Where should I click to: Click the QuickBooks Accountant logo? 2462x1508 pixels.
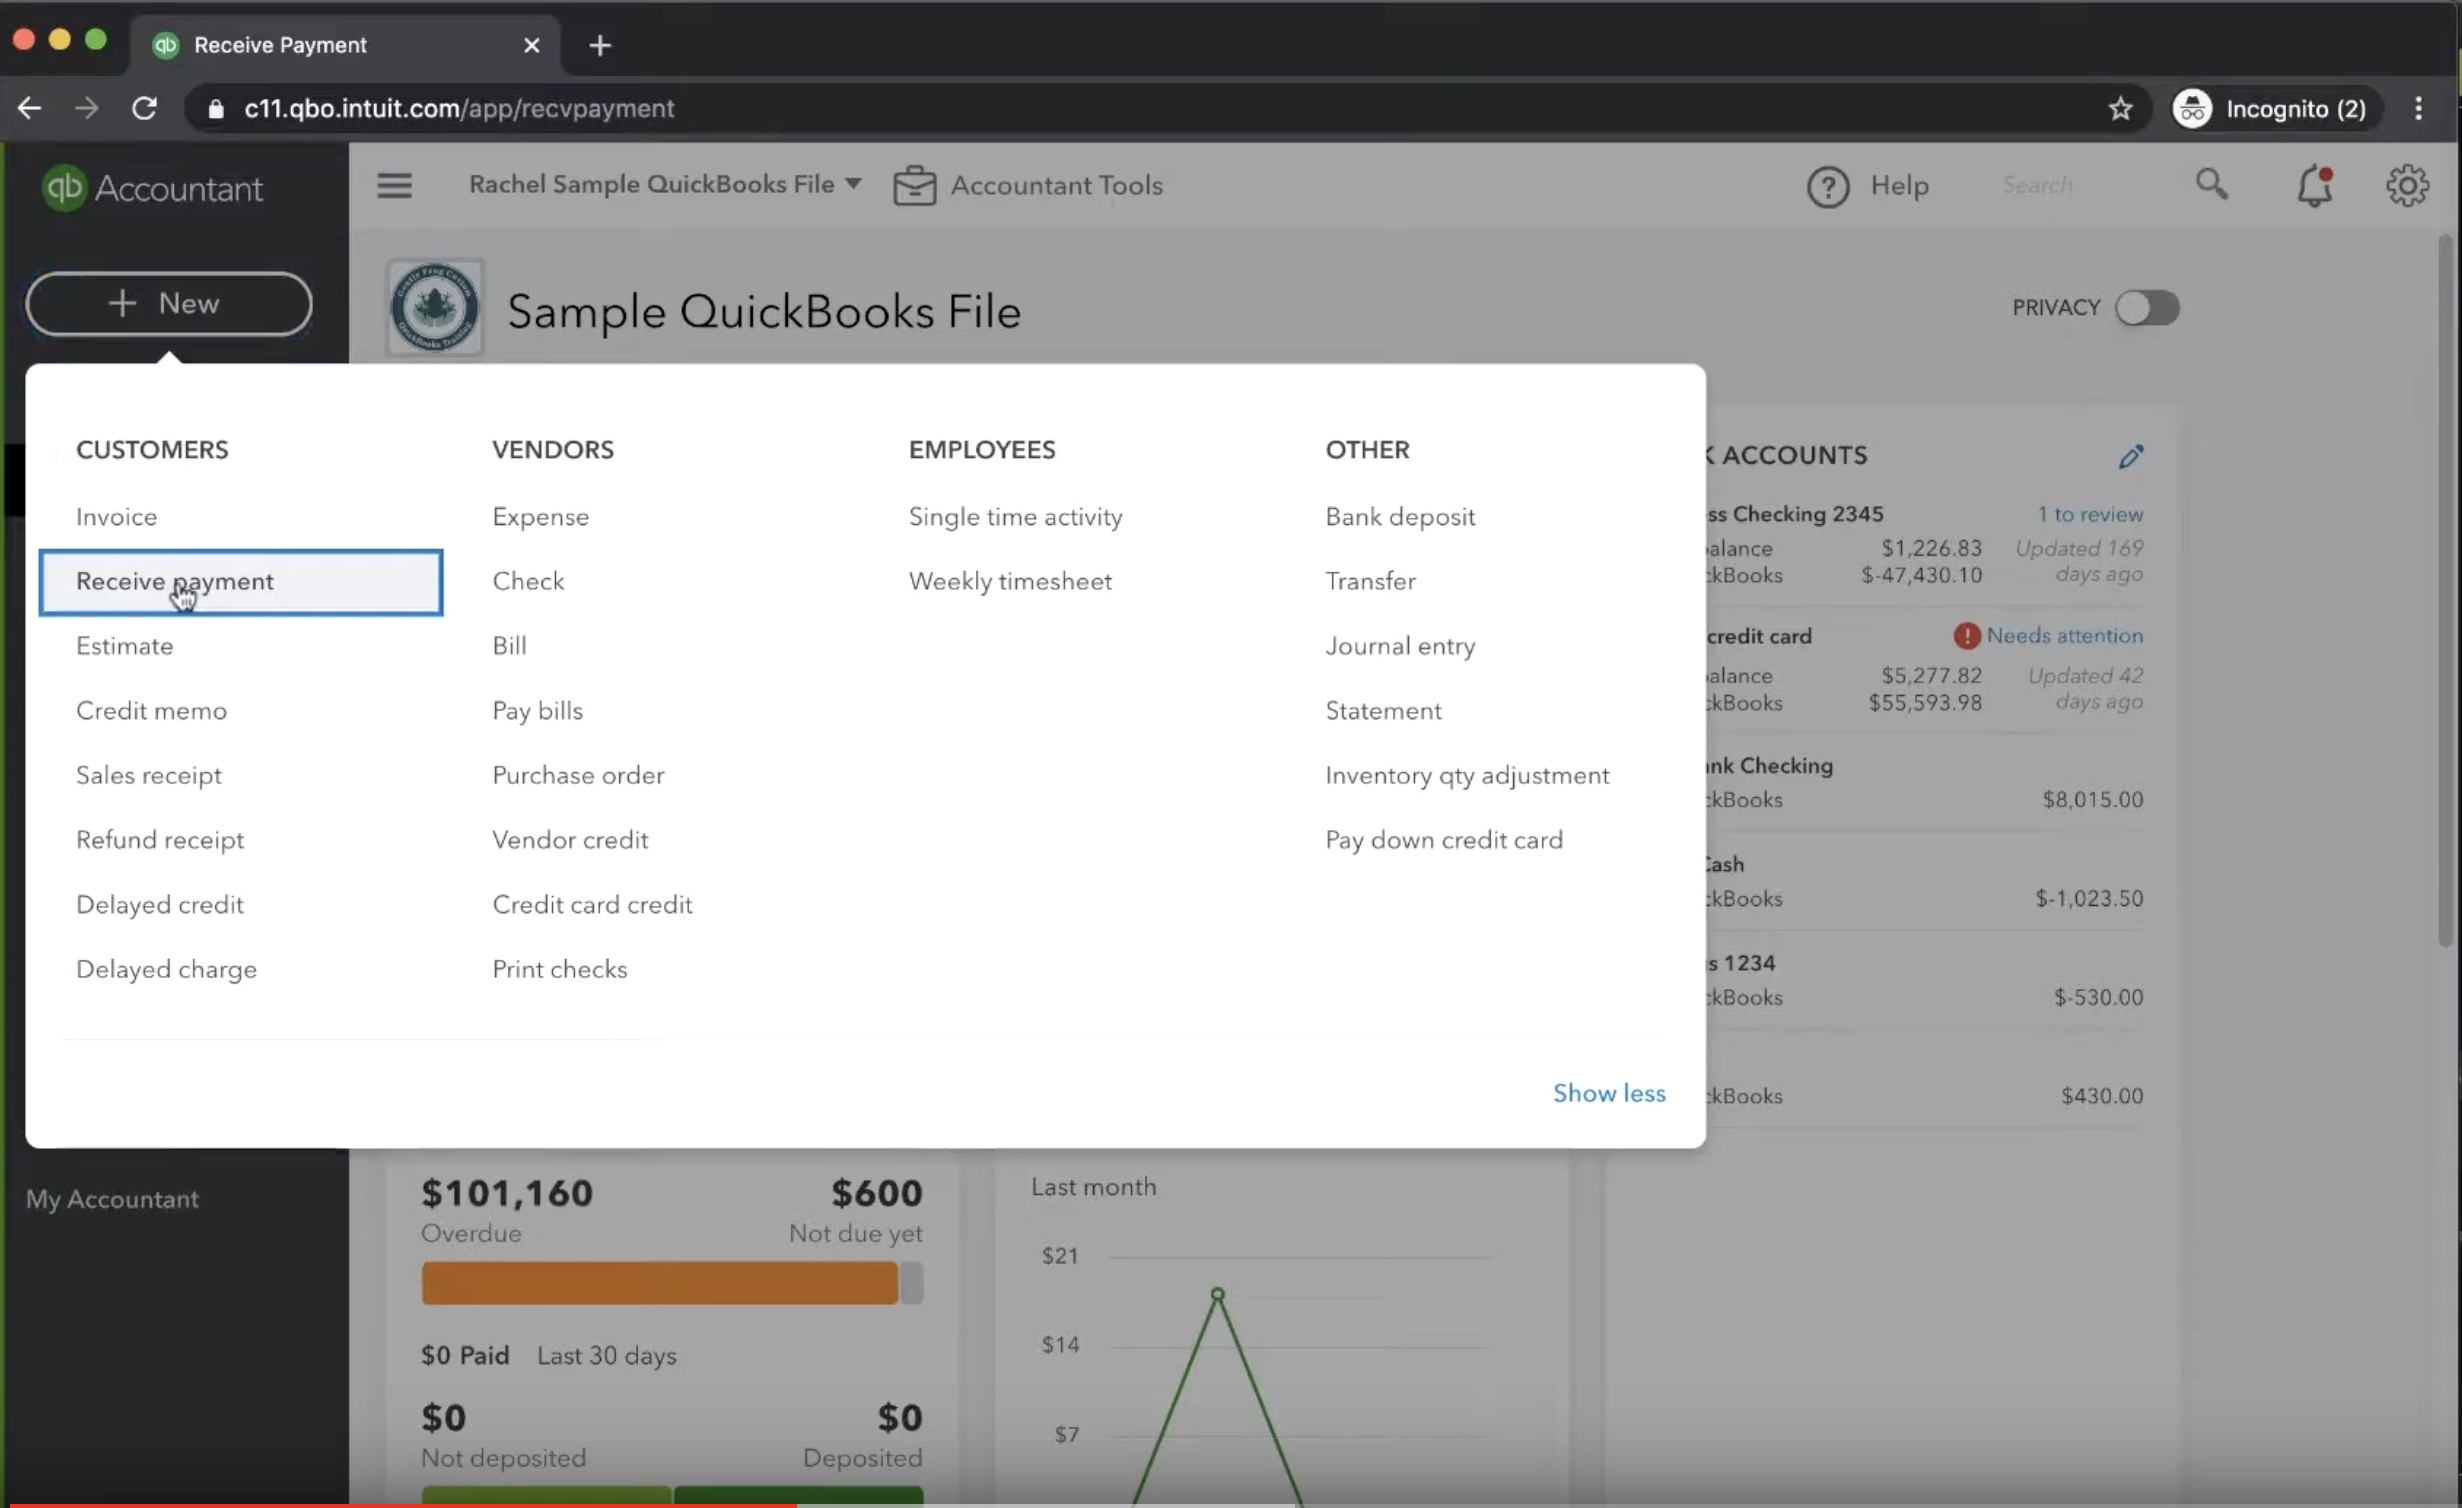click(x=152, y=188)
